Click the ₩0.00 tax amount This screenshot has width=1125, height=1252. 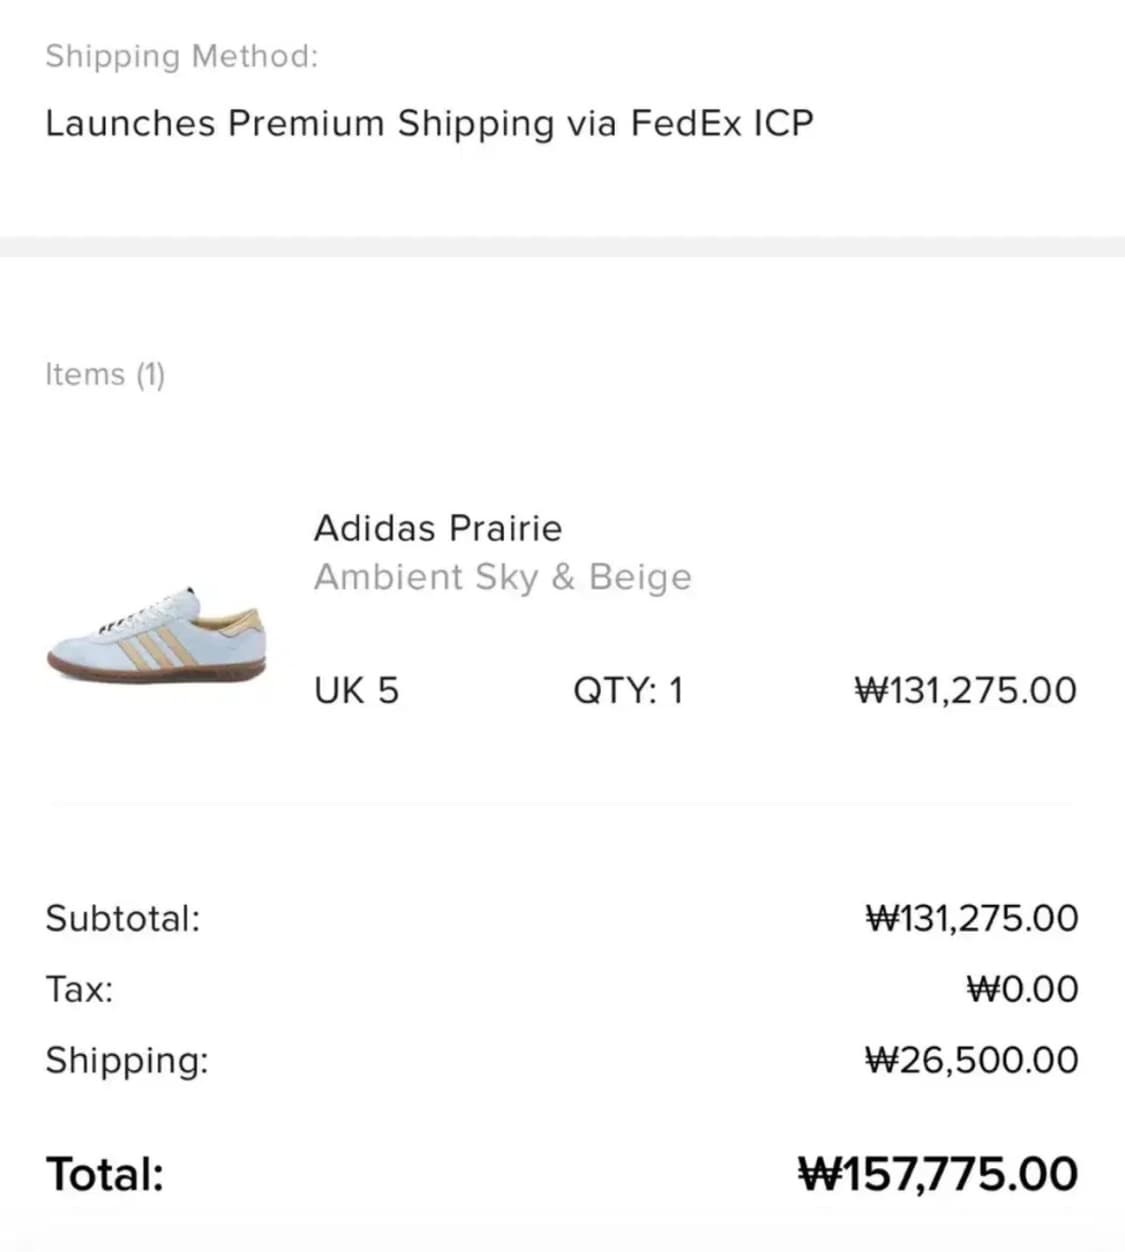click(x=1022, y=989)
